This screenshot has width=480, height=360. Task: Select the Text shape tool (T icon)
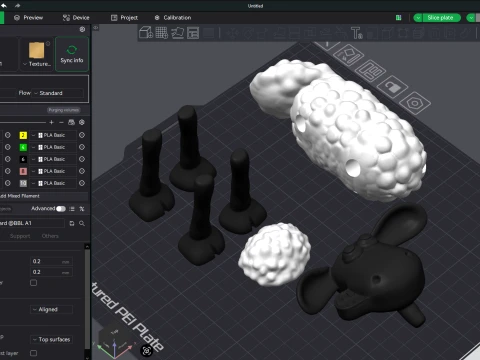pyautogui.click(x=357, y=33)
